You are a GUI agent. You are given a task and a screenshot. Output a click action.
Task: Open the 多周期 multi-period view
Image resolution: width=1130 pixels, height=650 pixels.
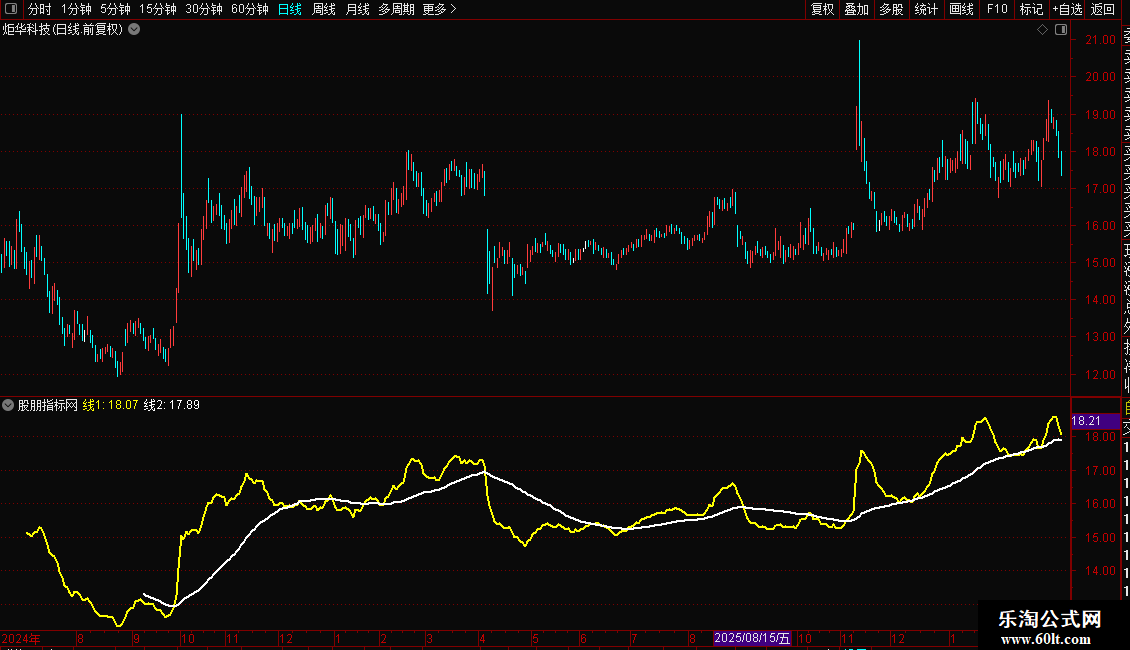point(396,9)
